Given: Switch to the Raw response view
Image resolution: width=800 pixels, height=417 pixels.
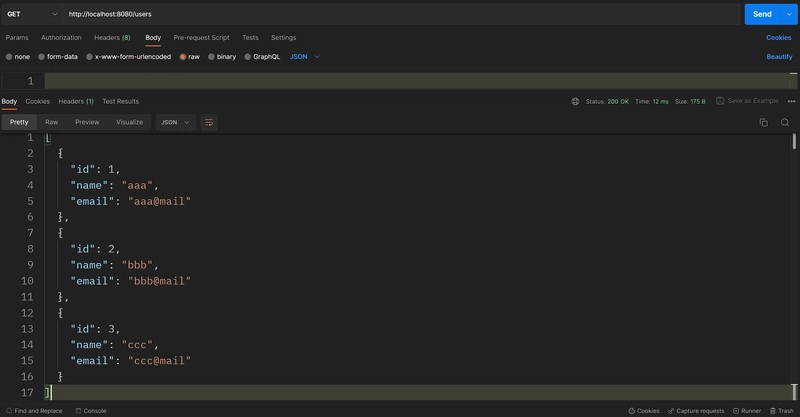Looking at the screenshot, I should tap(52, 122).
